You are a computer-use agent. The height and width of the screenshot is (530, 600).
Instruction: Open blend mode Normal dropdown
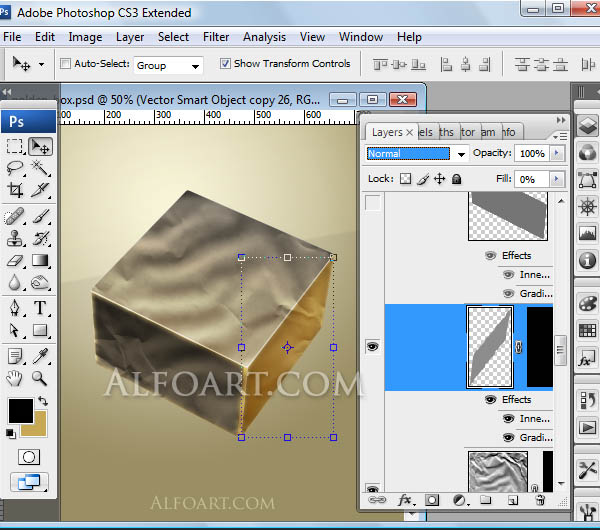[x=461, y=154]
